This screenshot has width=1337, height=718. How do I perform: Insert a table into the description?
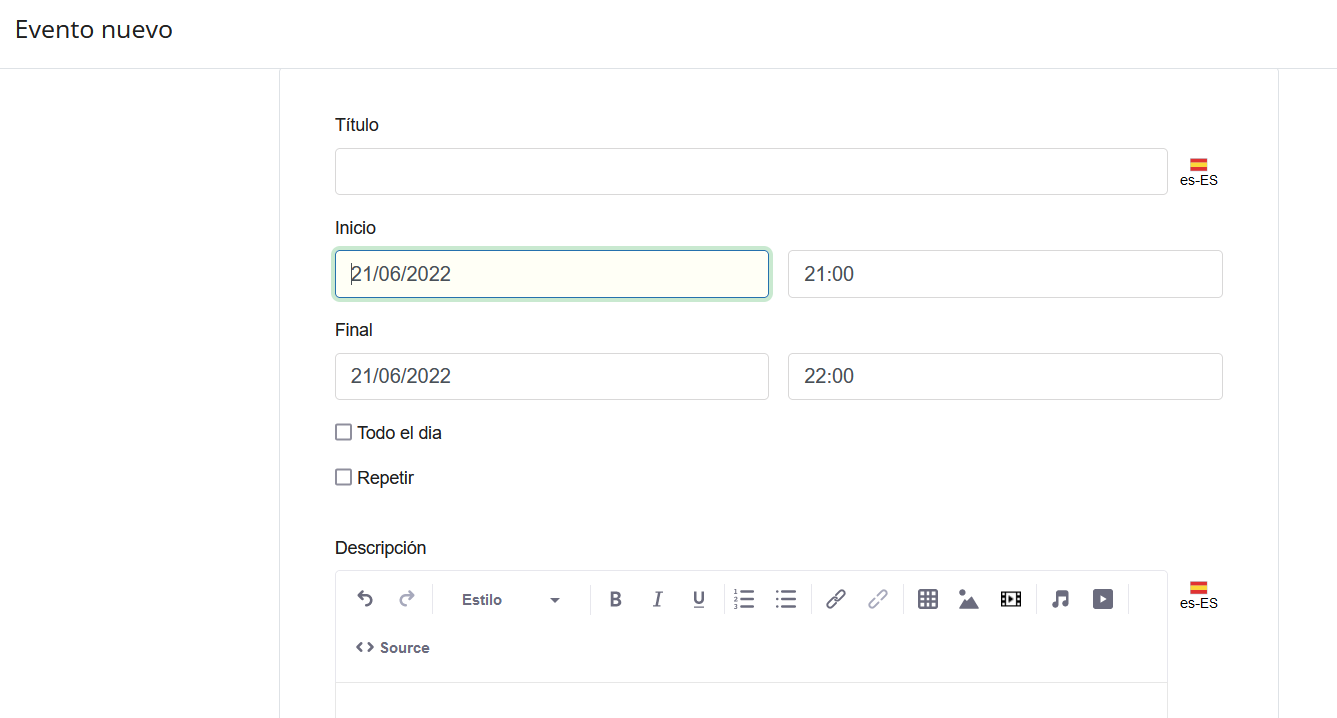click(928, 599)
